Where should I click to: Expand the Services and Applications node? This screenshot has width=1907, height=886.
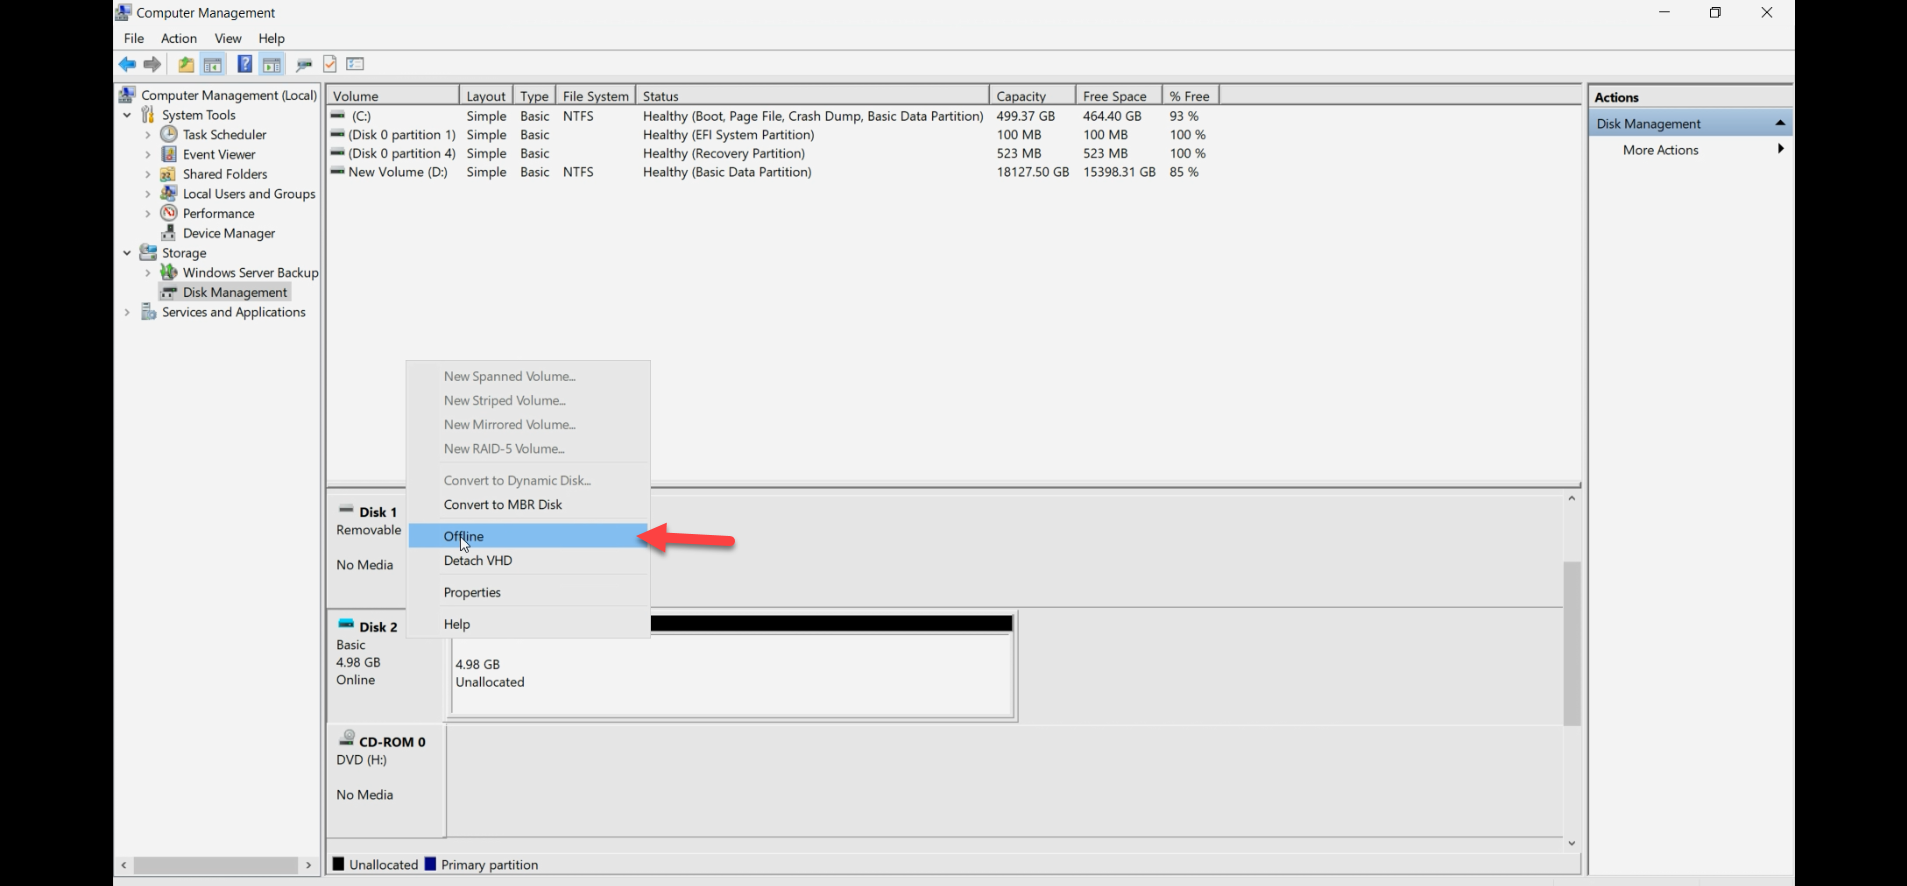click(127, 312)
